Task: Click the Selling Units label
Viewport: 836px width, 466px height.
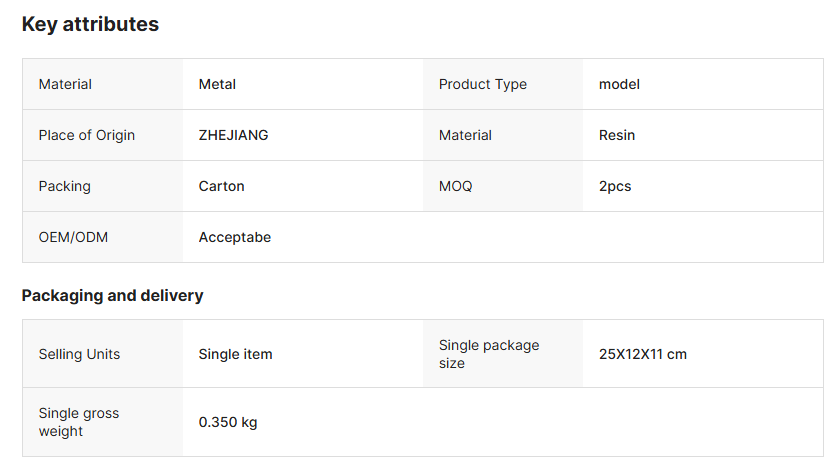Action: (x=80, y=355)
